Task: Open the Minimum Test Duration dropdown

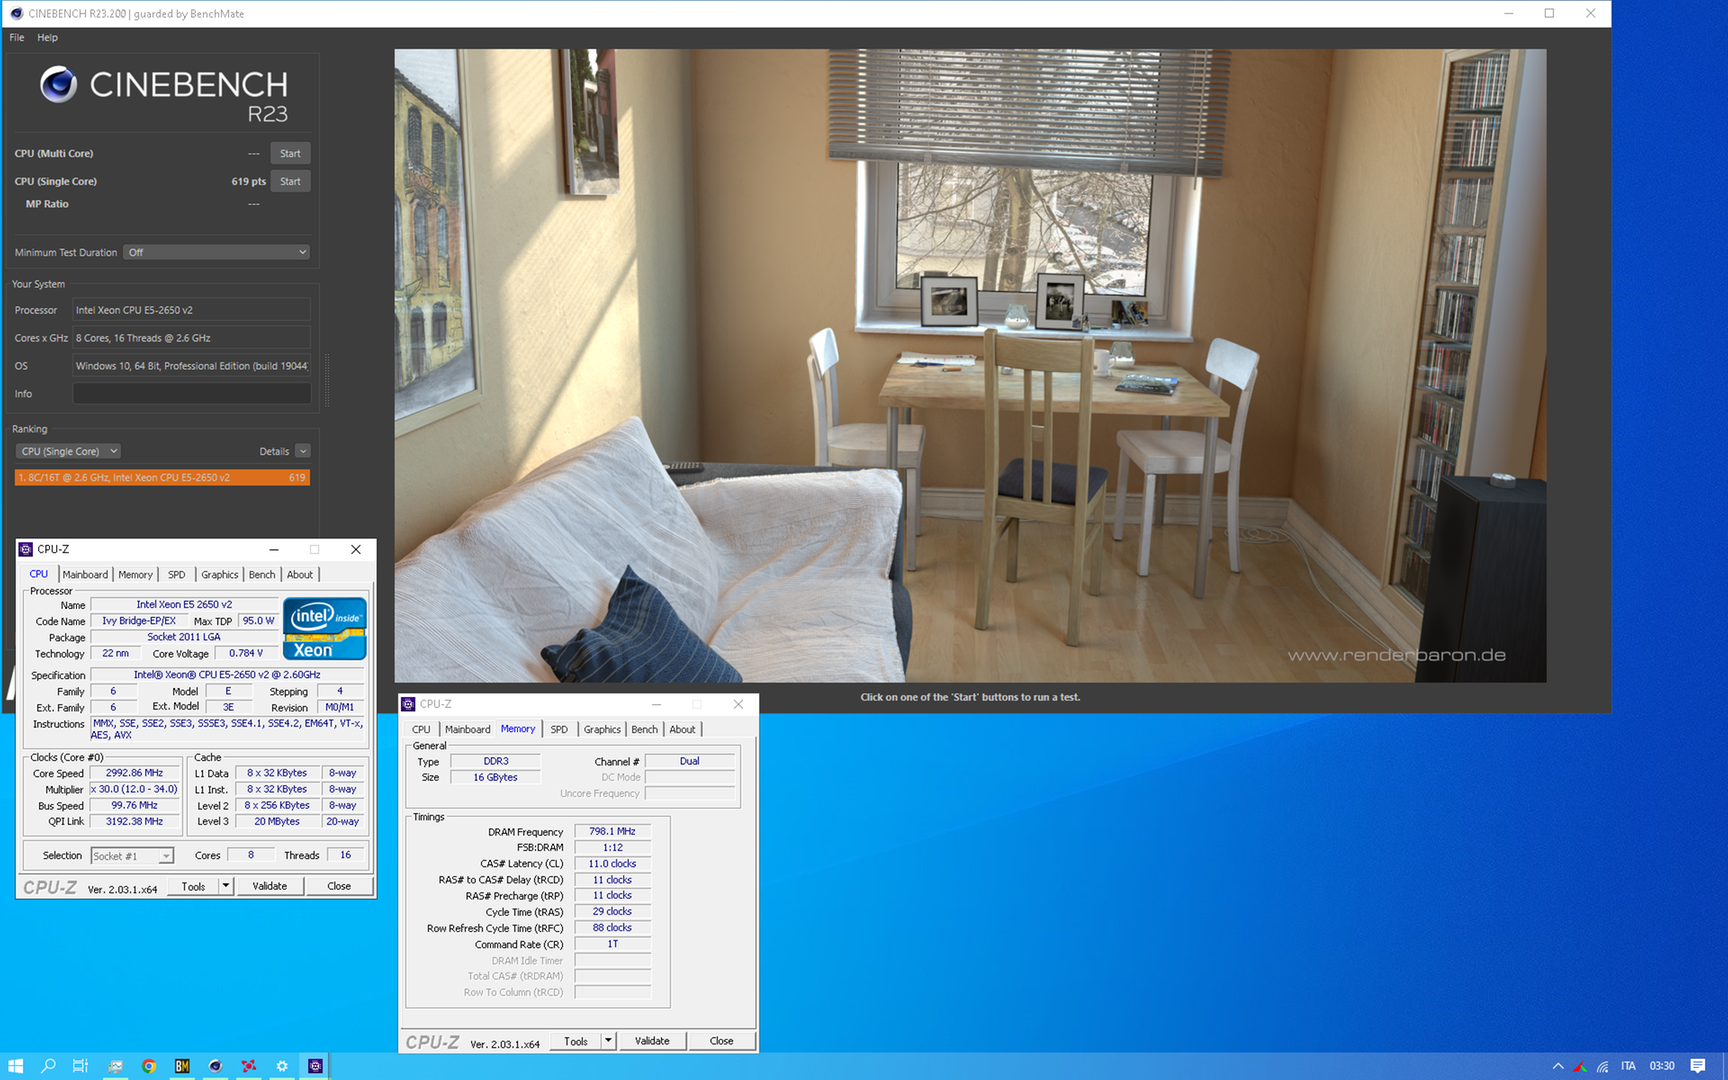Action: point(217,252)
